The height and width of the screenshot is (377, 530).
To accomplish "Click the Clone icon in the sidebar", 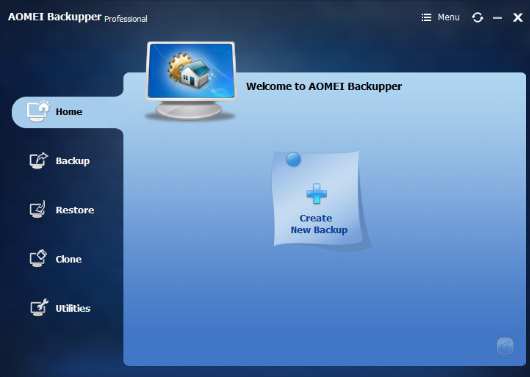I will pos(38,259).
